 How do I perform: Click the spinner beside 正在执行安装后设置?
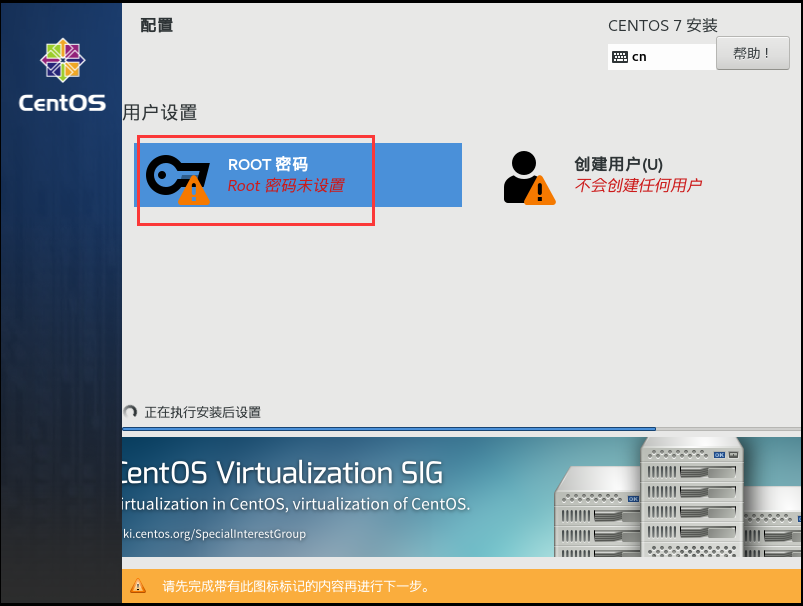click(130, 412)
